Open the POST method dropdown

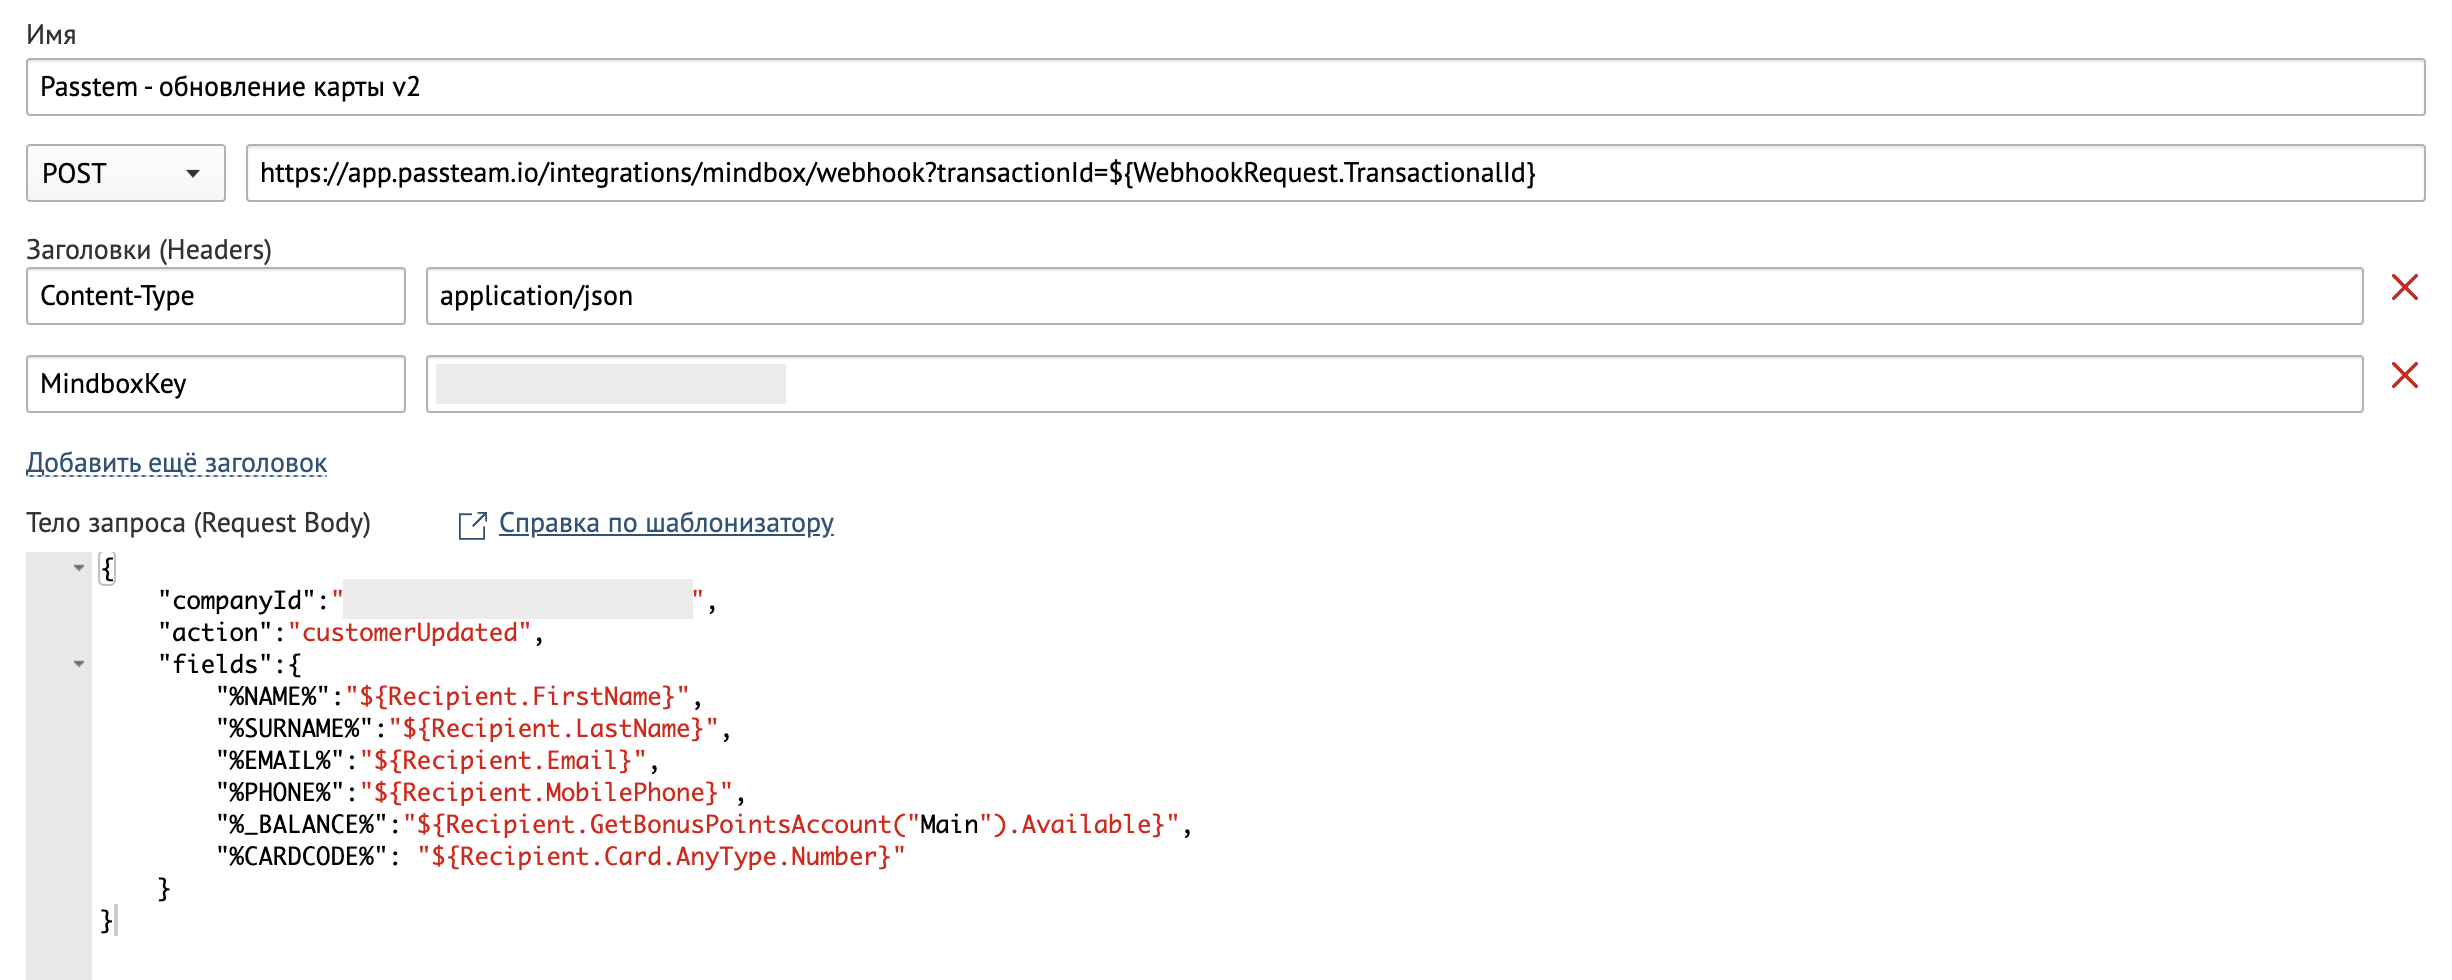126,173
